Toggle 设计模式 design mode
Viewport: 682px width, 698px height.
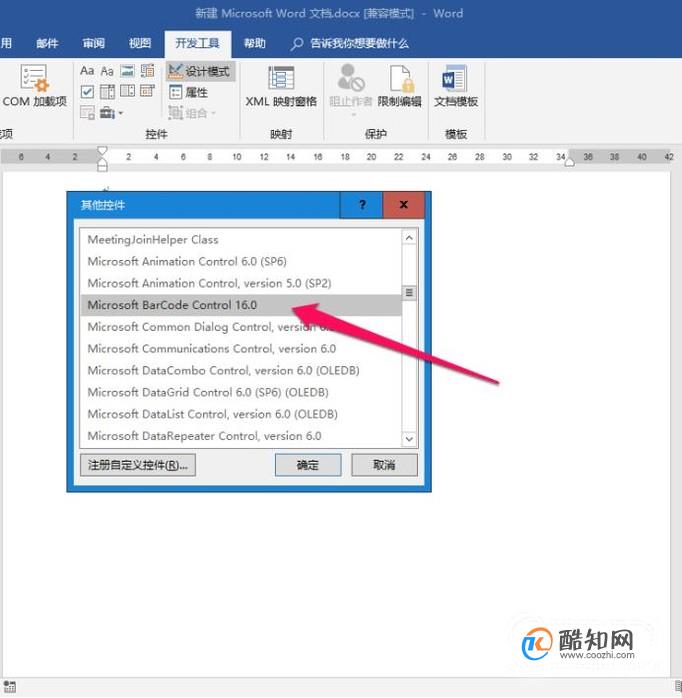pos(200,71)
